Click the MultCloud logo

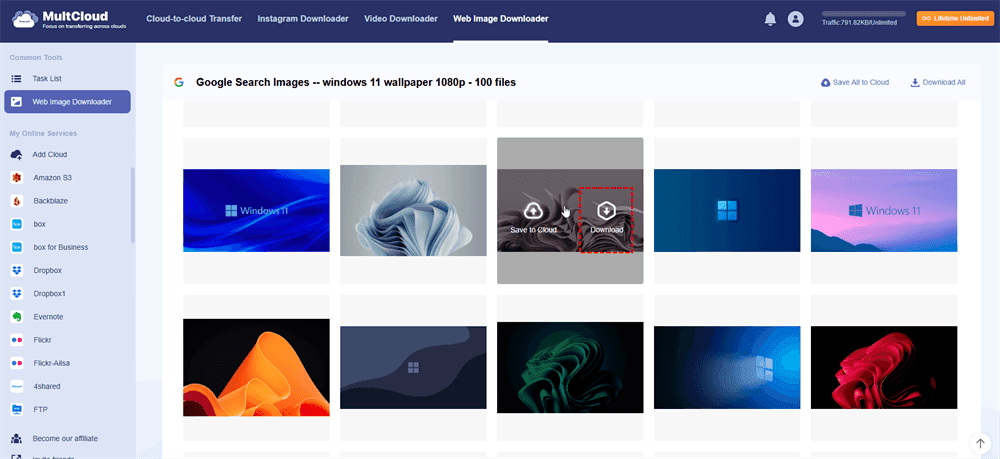tap(69, 19)
